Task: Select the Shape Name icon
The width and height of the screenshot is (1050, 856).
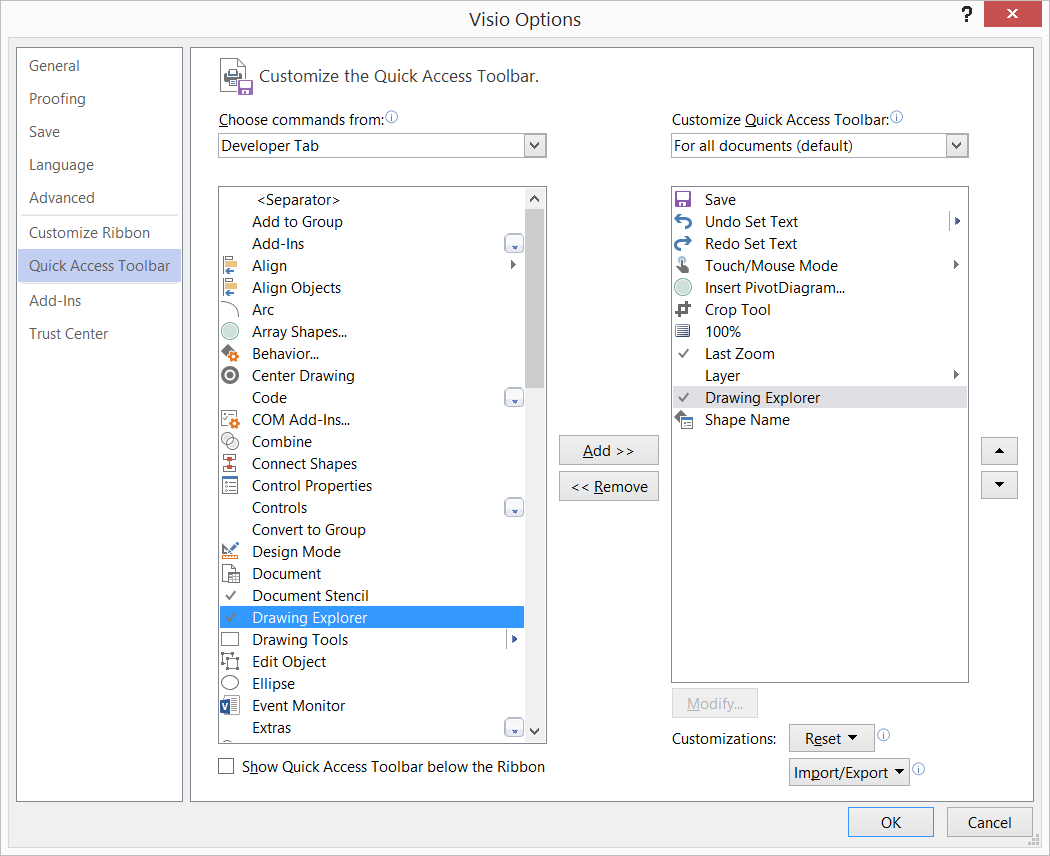Action: (x=684, y=419)
